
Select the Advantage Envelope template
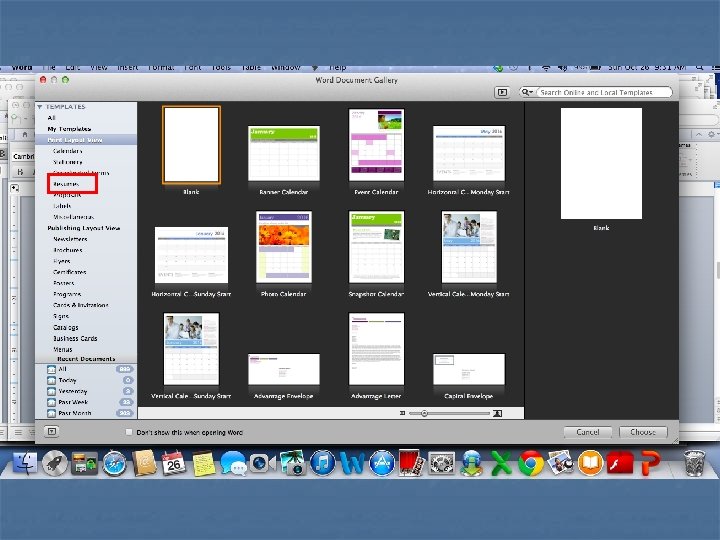[x=284, y=369]
